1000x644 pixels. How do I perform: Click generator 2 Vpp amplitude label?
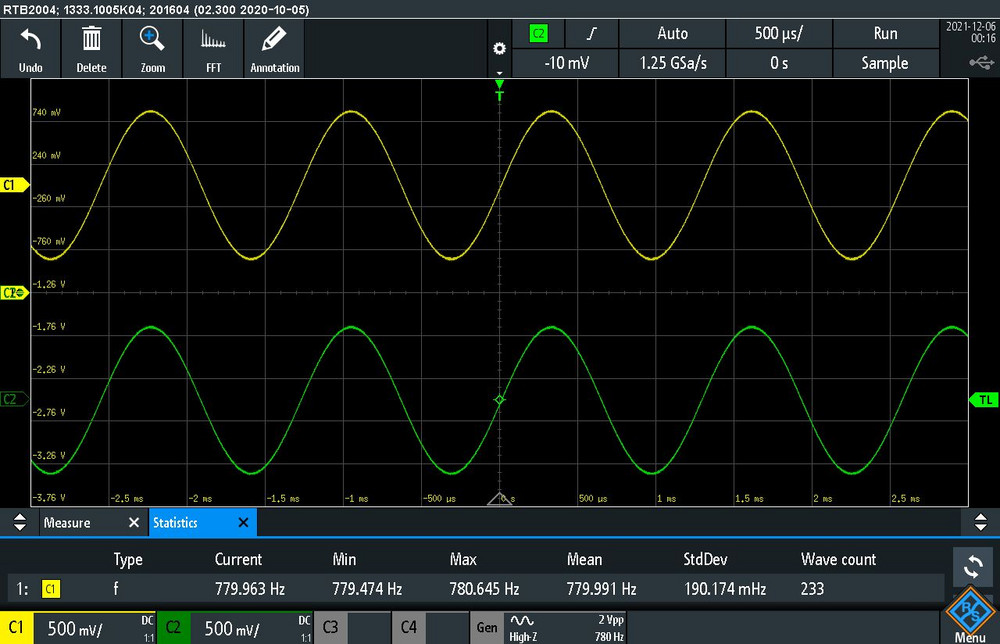coord(610,620)
